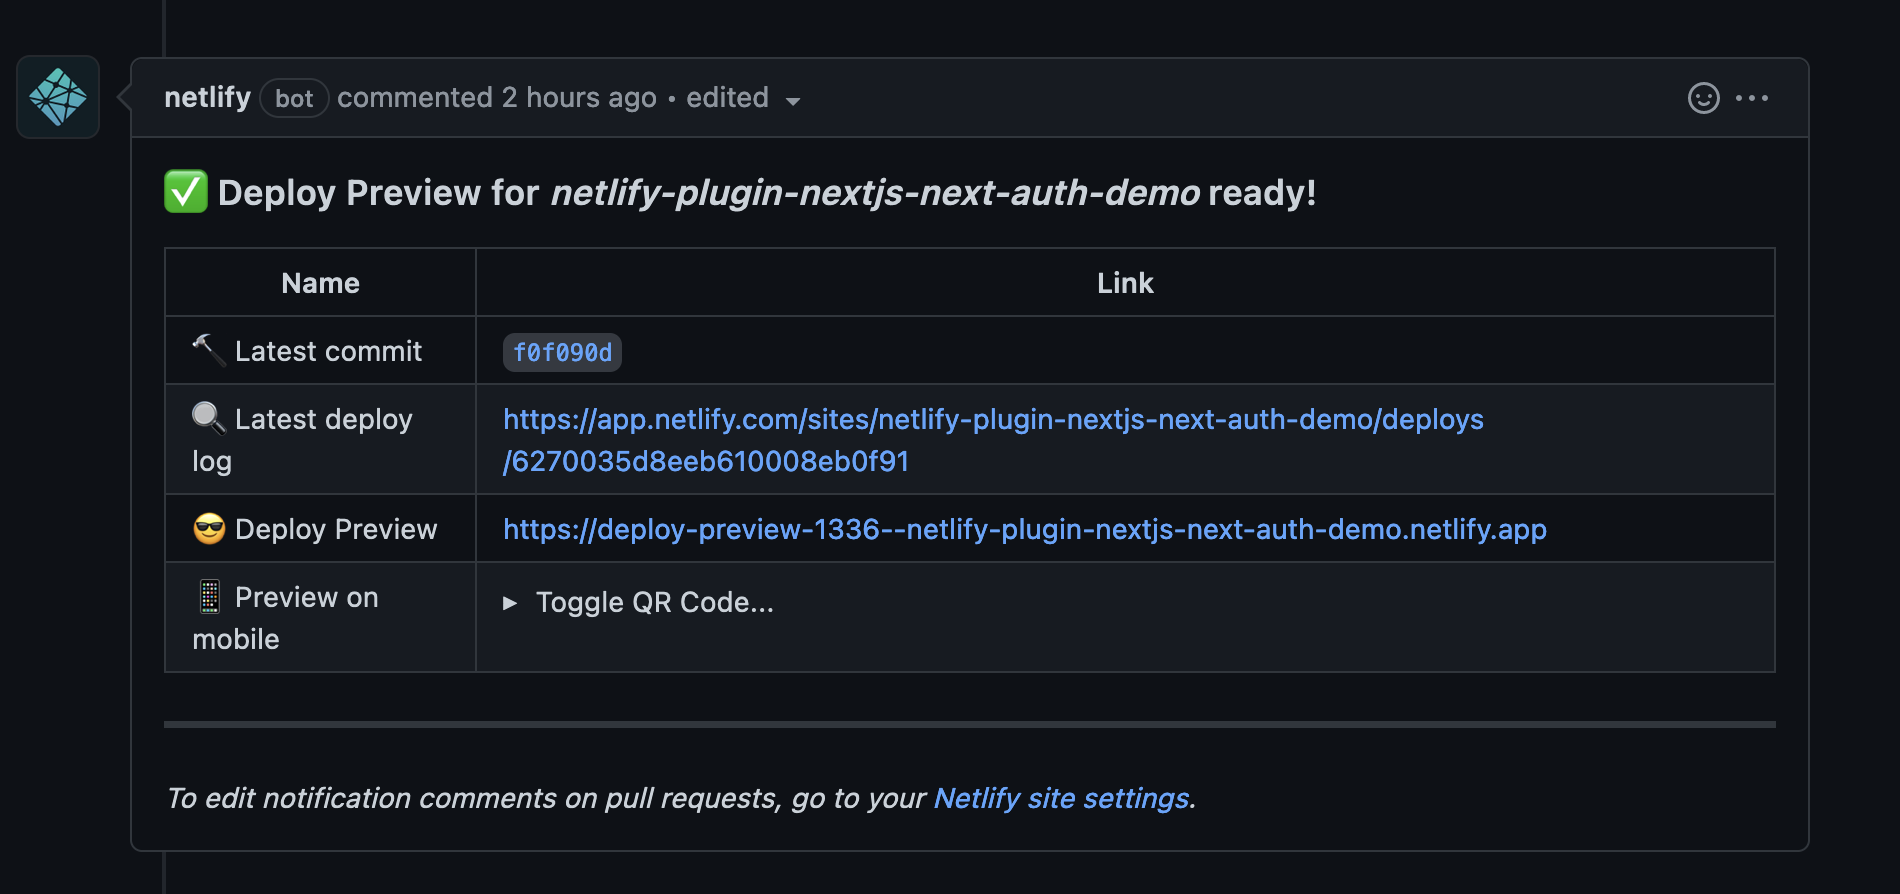Screen dimensions: 1900x894
Task: Click the 'Deploy Preview for' heading text
Action: click(x=378, y=192)
